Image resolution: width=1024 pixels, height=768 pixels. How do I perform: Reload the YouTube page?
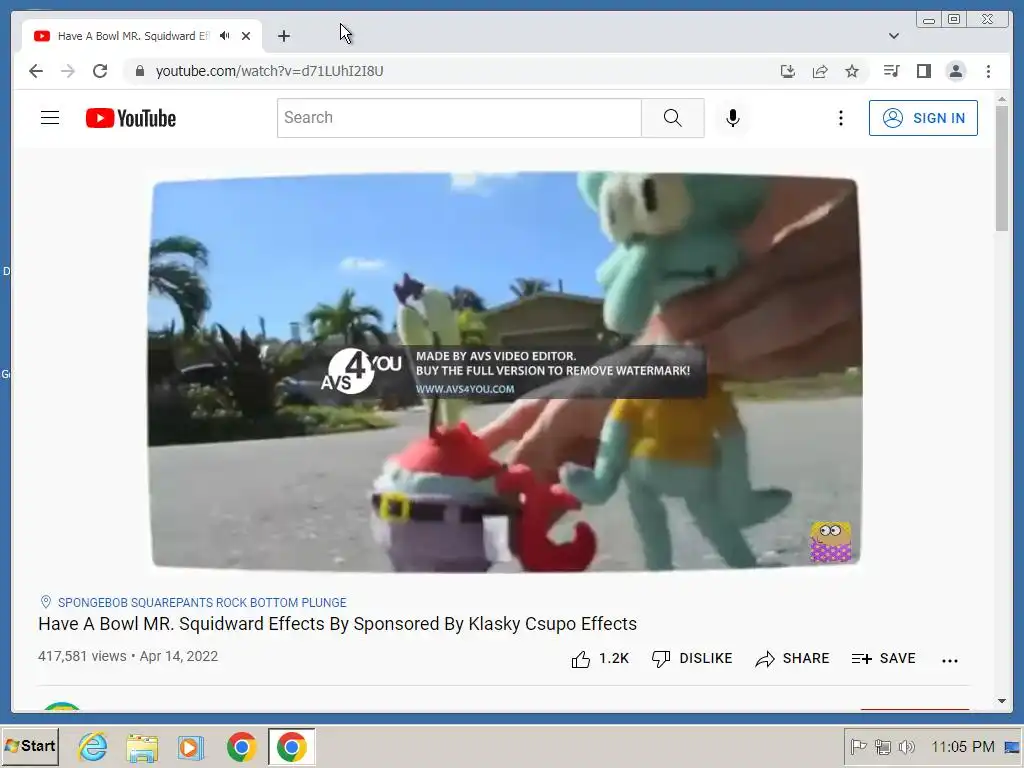pos(100,71)
